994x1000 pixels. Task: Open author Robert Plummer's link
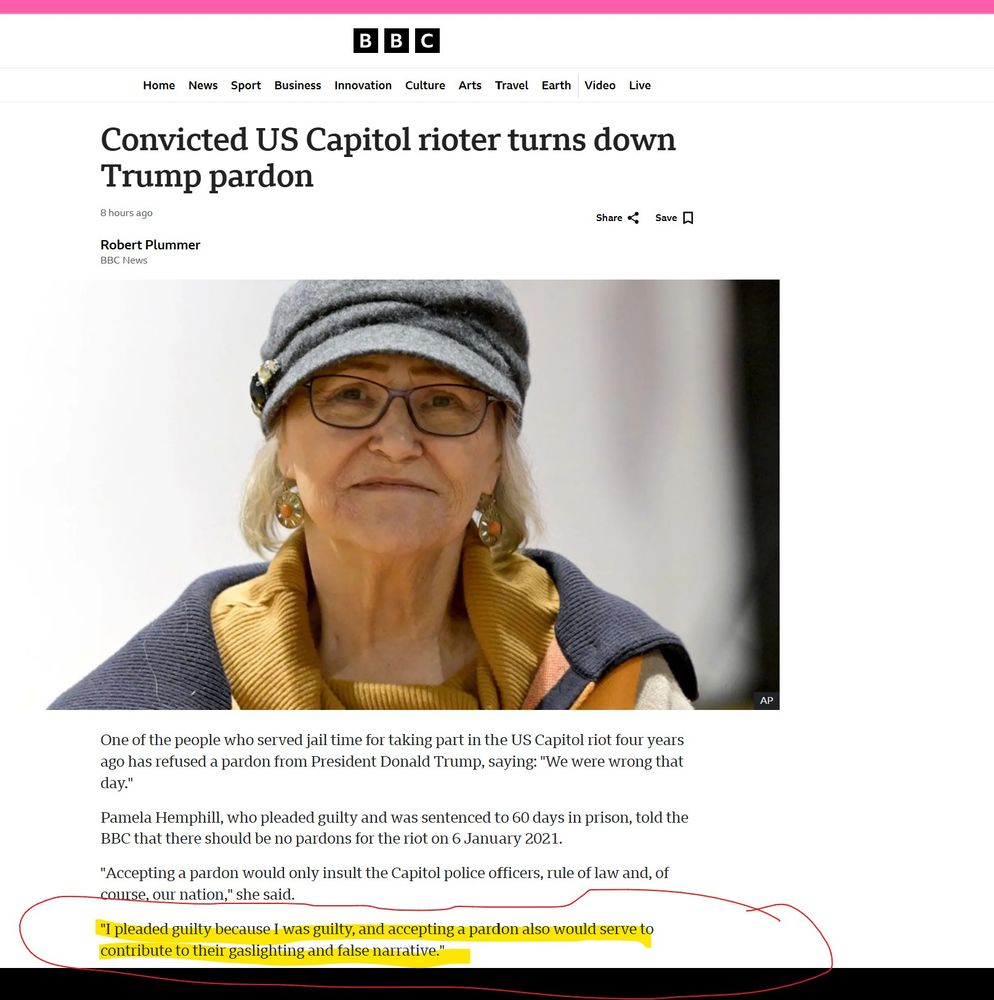150,245
